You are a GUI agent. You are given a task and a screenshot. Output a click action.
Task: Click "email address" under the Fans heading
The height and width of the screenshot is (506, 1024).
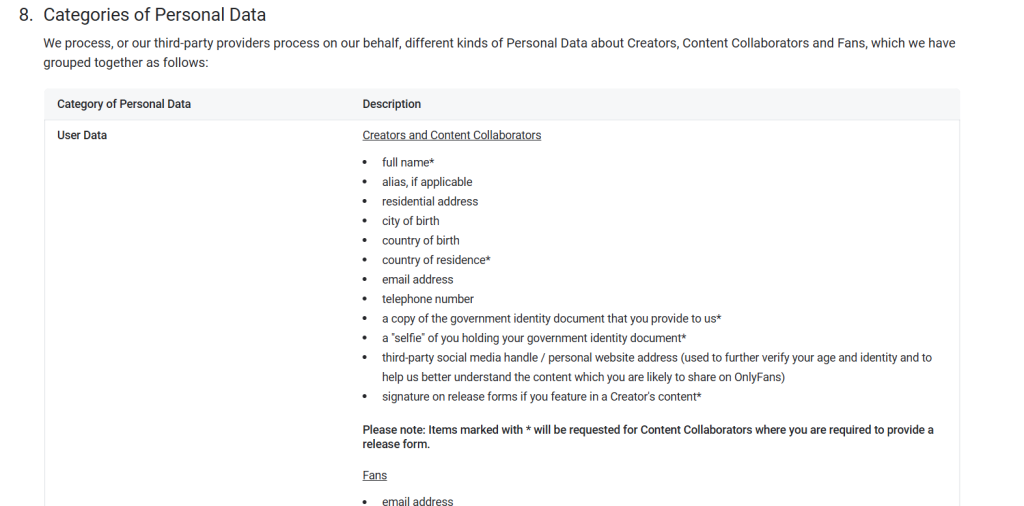[417, 500]
